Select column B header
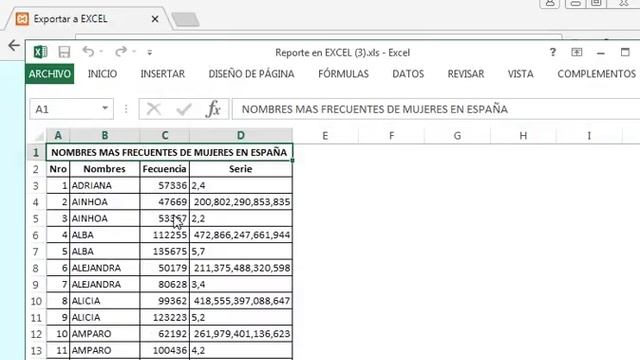 (104, 136)
